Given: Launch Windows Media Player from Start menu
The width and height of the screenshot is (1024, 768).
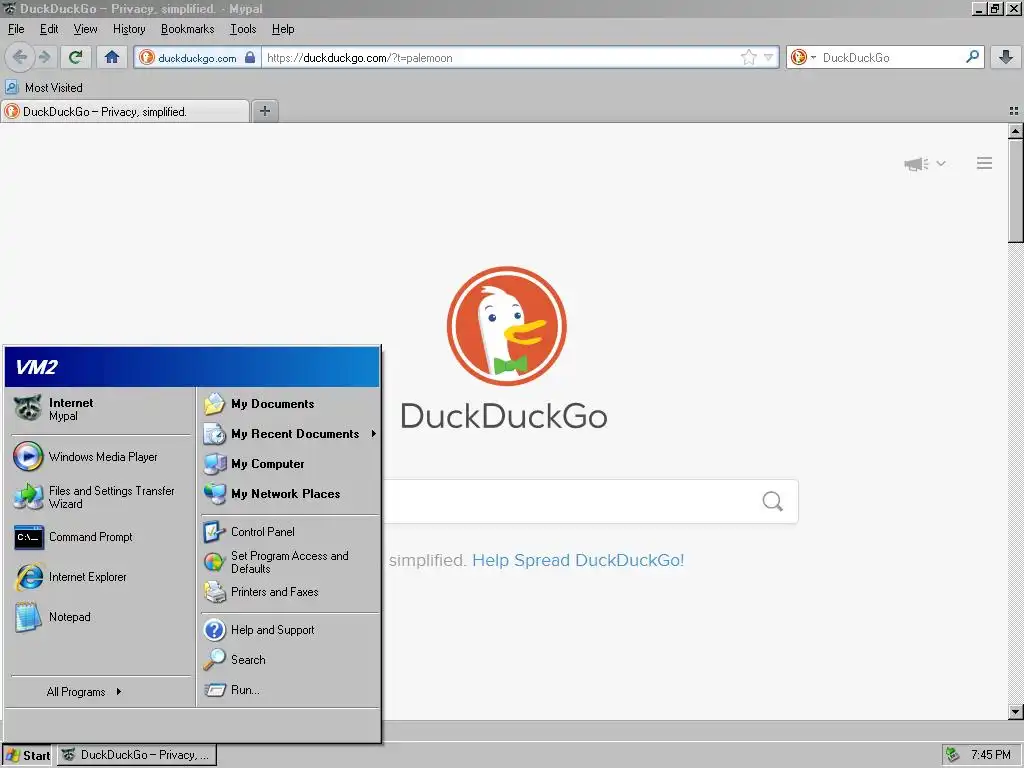Looking at the screenshot, I should pyautogui.click(x=100, y=456).
